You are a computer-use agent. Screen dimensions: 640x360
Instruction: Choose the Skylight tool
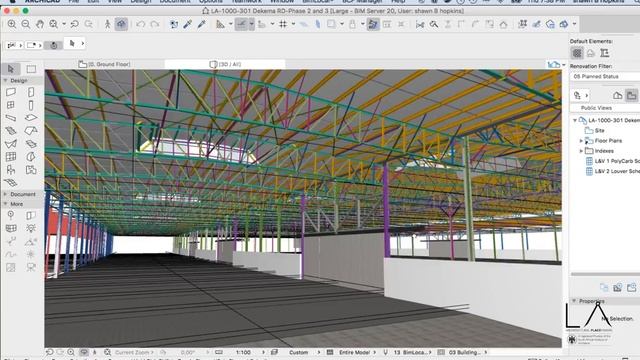coord(31,144)
